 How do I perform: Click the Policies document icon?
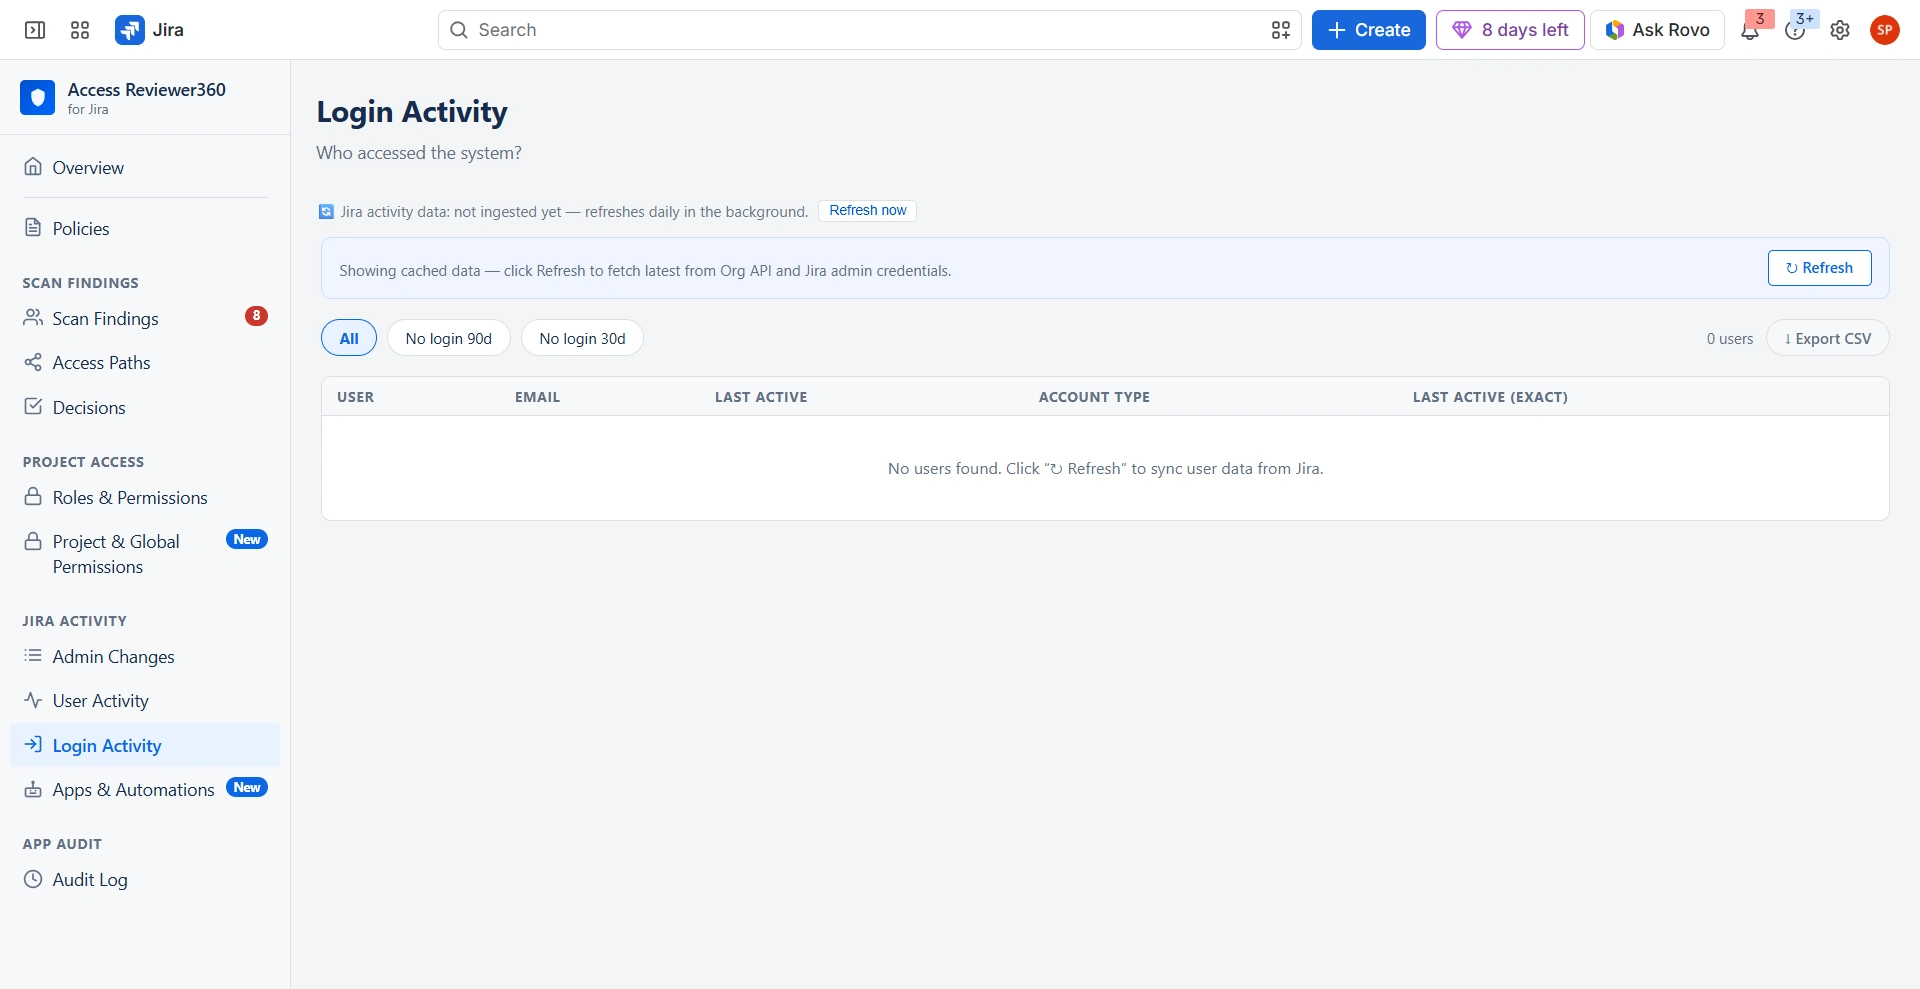click(33, 227)
